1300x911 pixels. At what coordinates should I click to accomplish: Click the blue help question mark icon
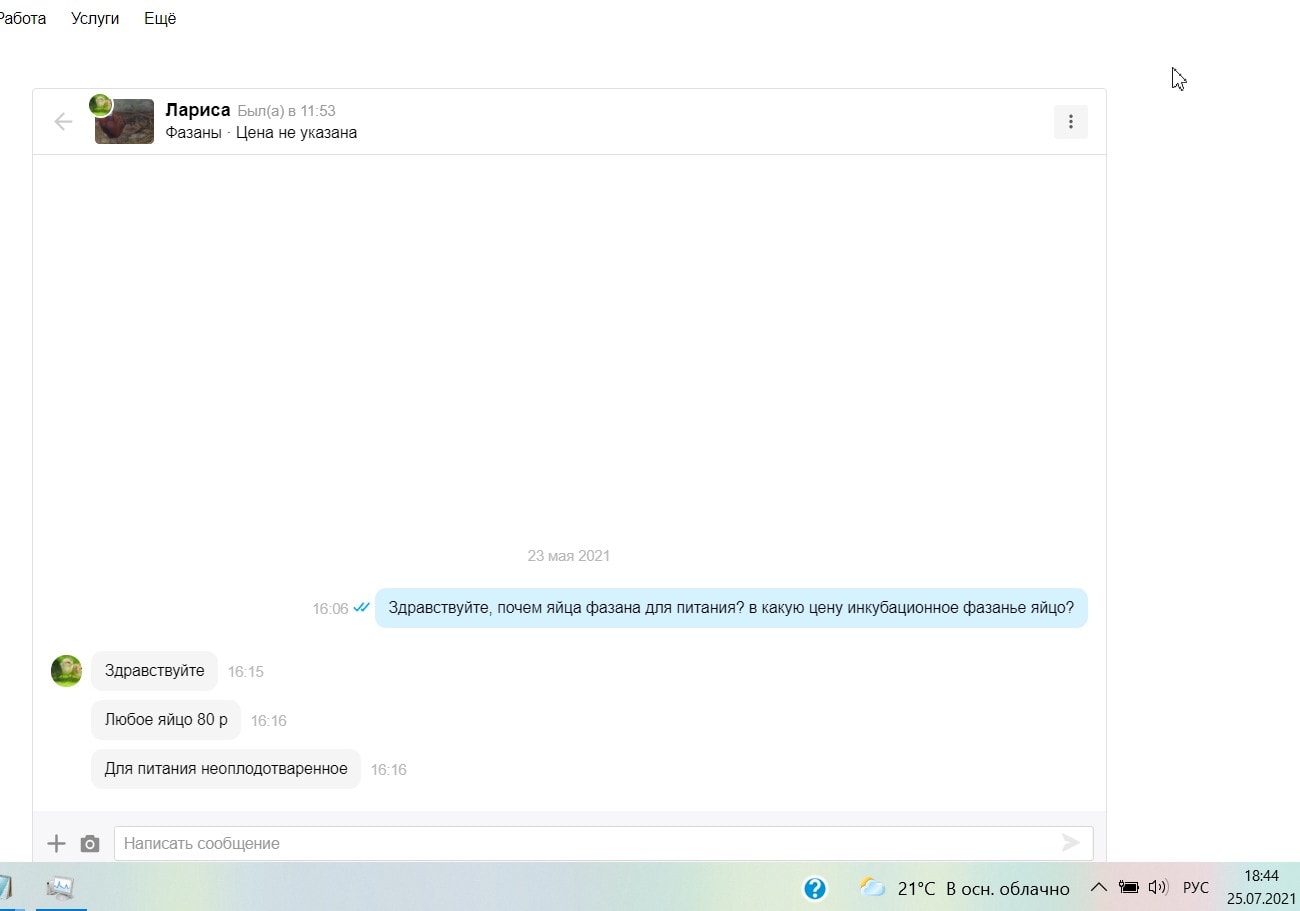[x=815, y=888]
